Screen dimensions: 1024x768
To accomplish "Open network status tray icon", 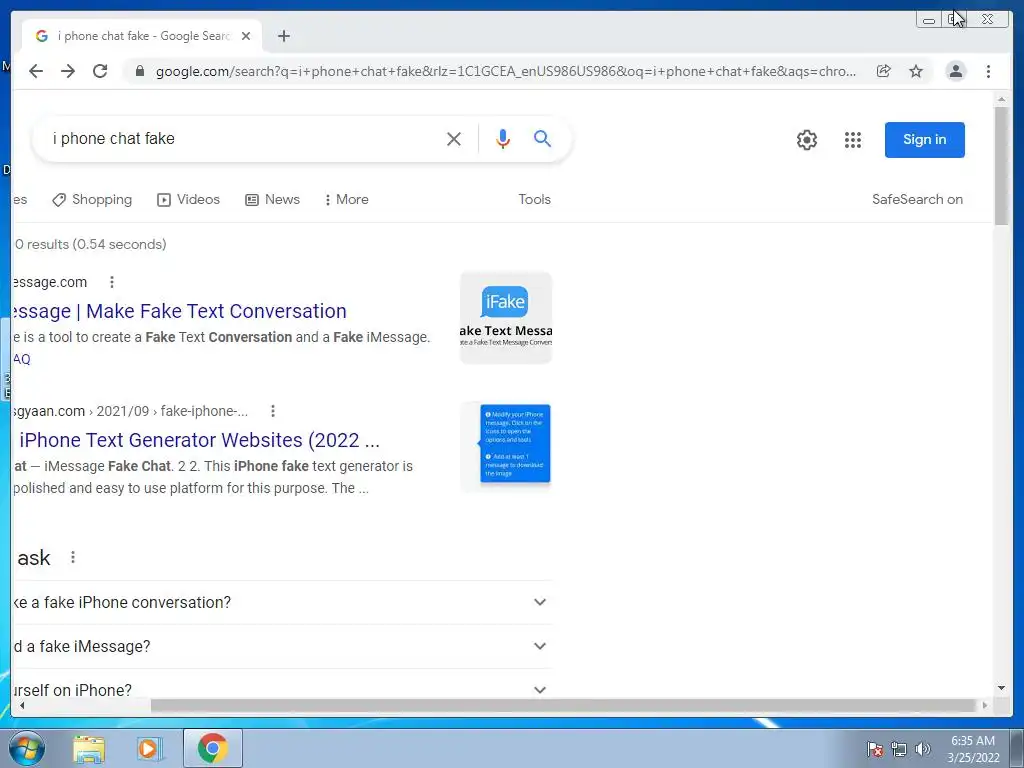I will [x=899, y=749].
